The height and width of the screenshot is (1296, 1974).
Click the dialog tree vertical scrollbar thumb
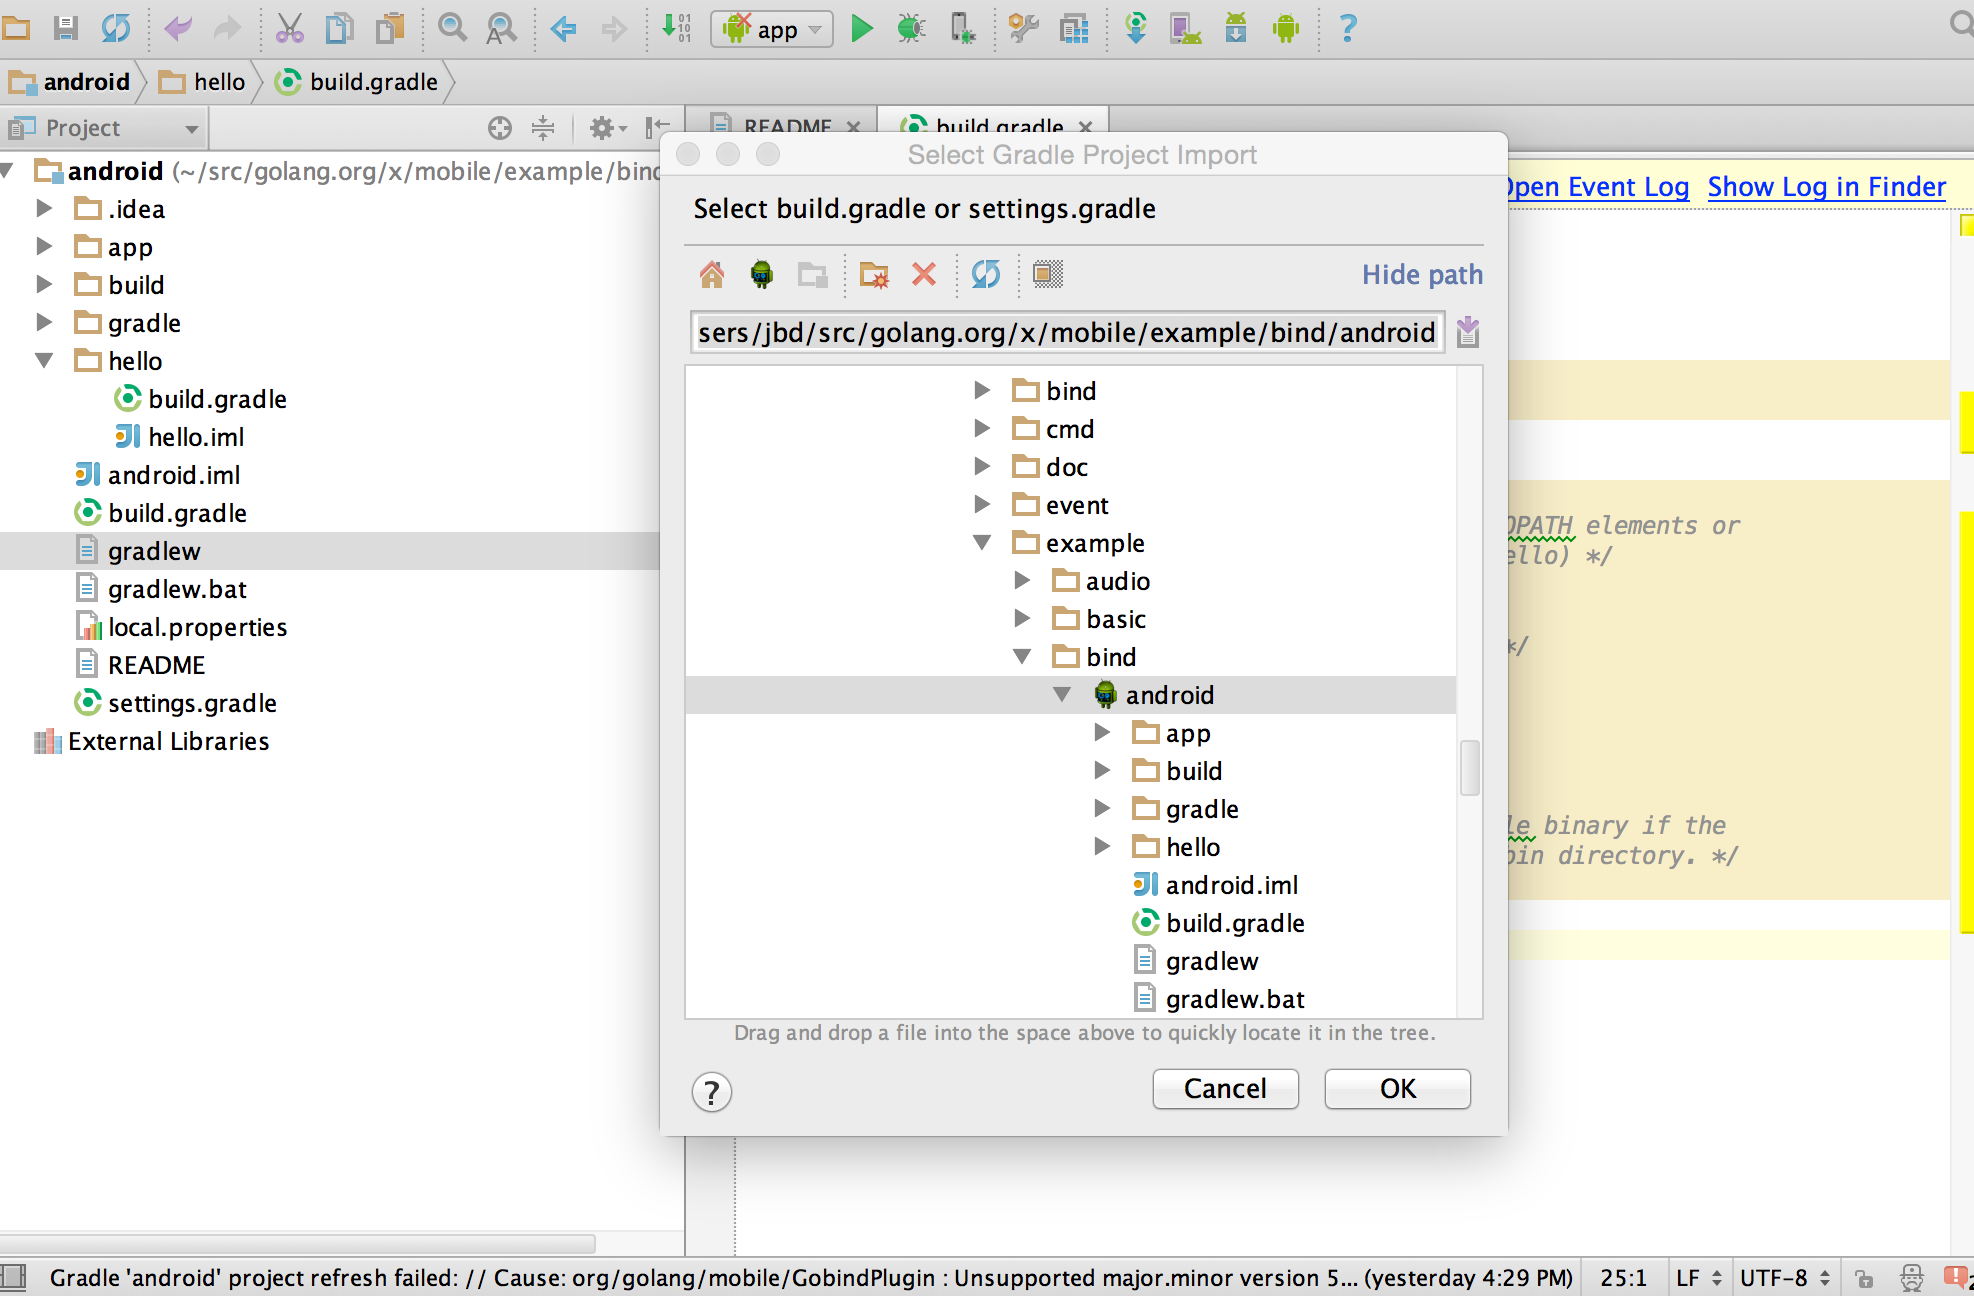click(x=1469, y=767)
